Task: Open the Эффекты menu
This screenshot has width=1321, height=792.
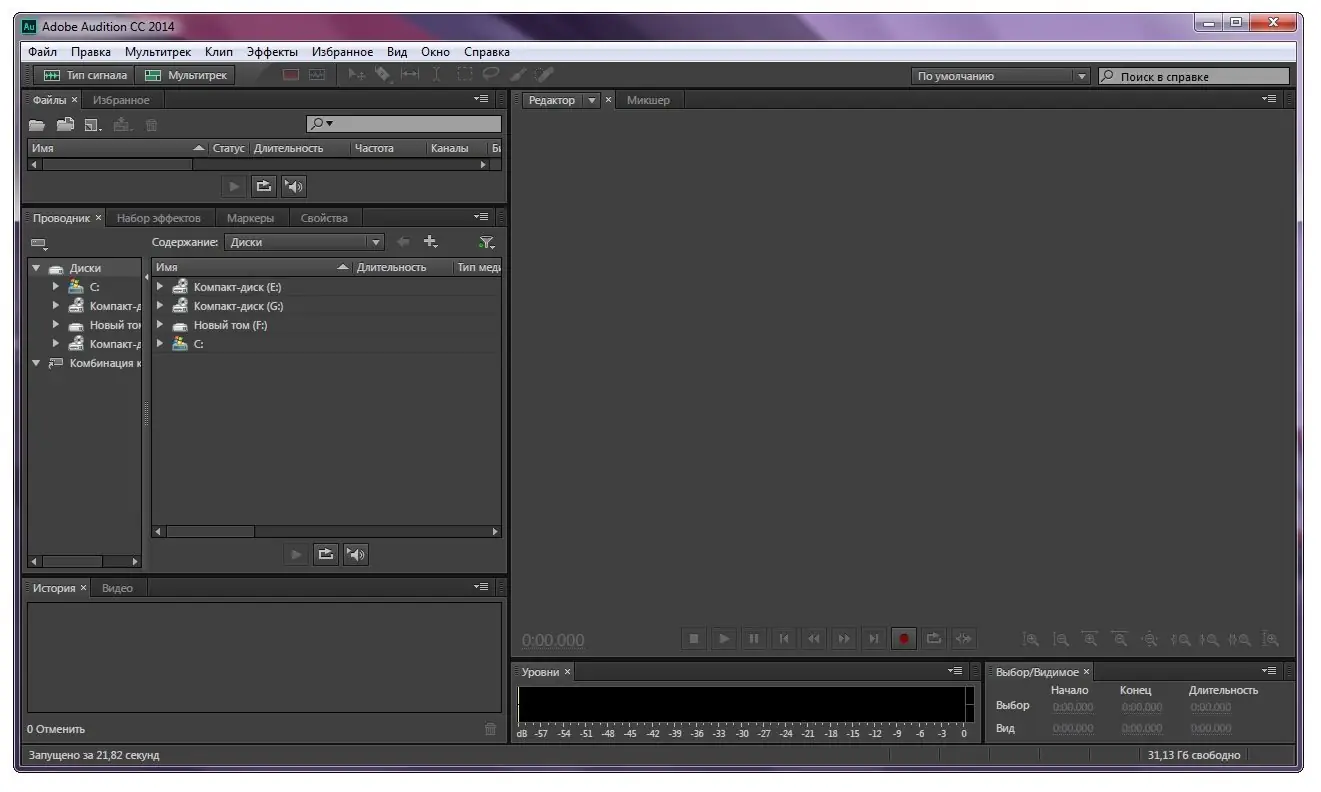Action: pos(272,52)
